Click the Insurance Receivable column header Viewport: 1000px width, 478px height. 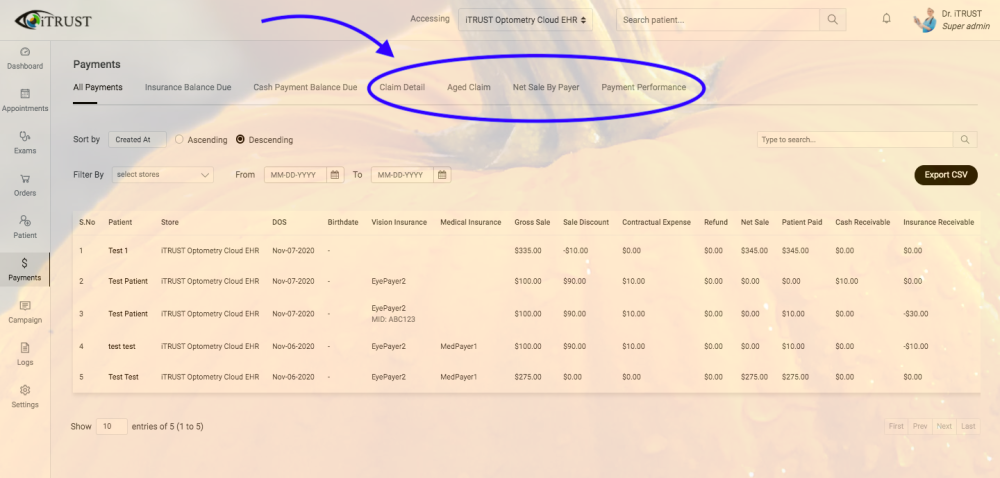click(x=939, y=222)
